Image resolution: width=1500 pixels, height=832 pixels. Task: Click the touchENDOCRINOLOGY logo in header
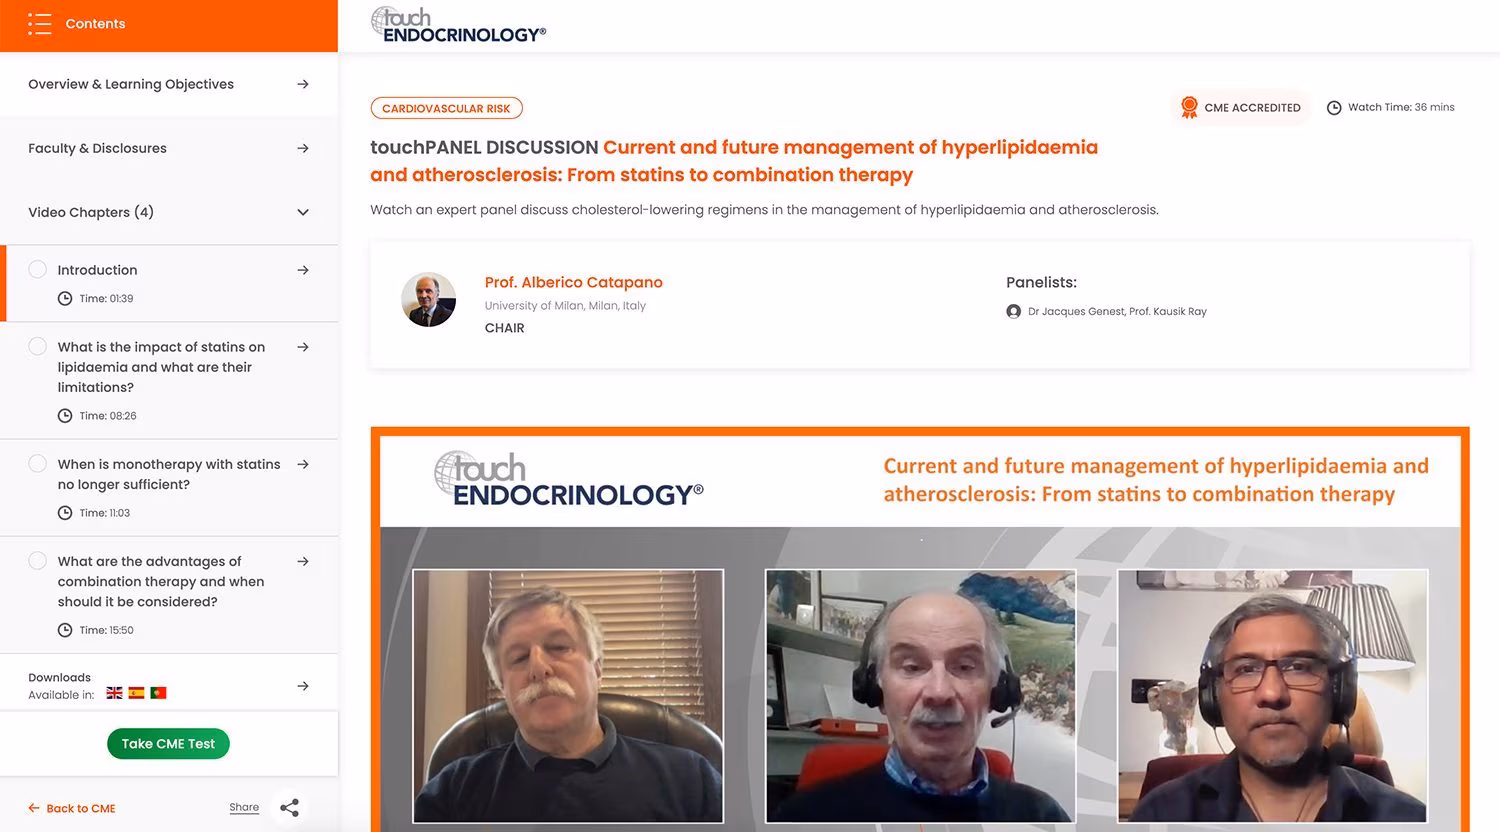tap(458, 26)
